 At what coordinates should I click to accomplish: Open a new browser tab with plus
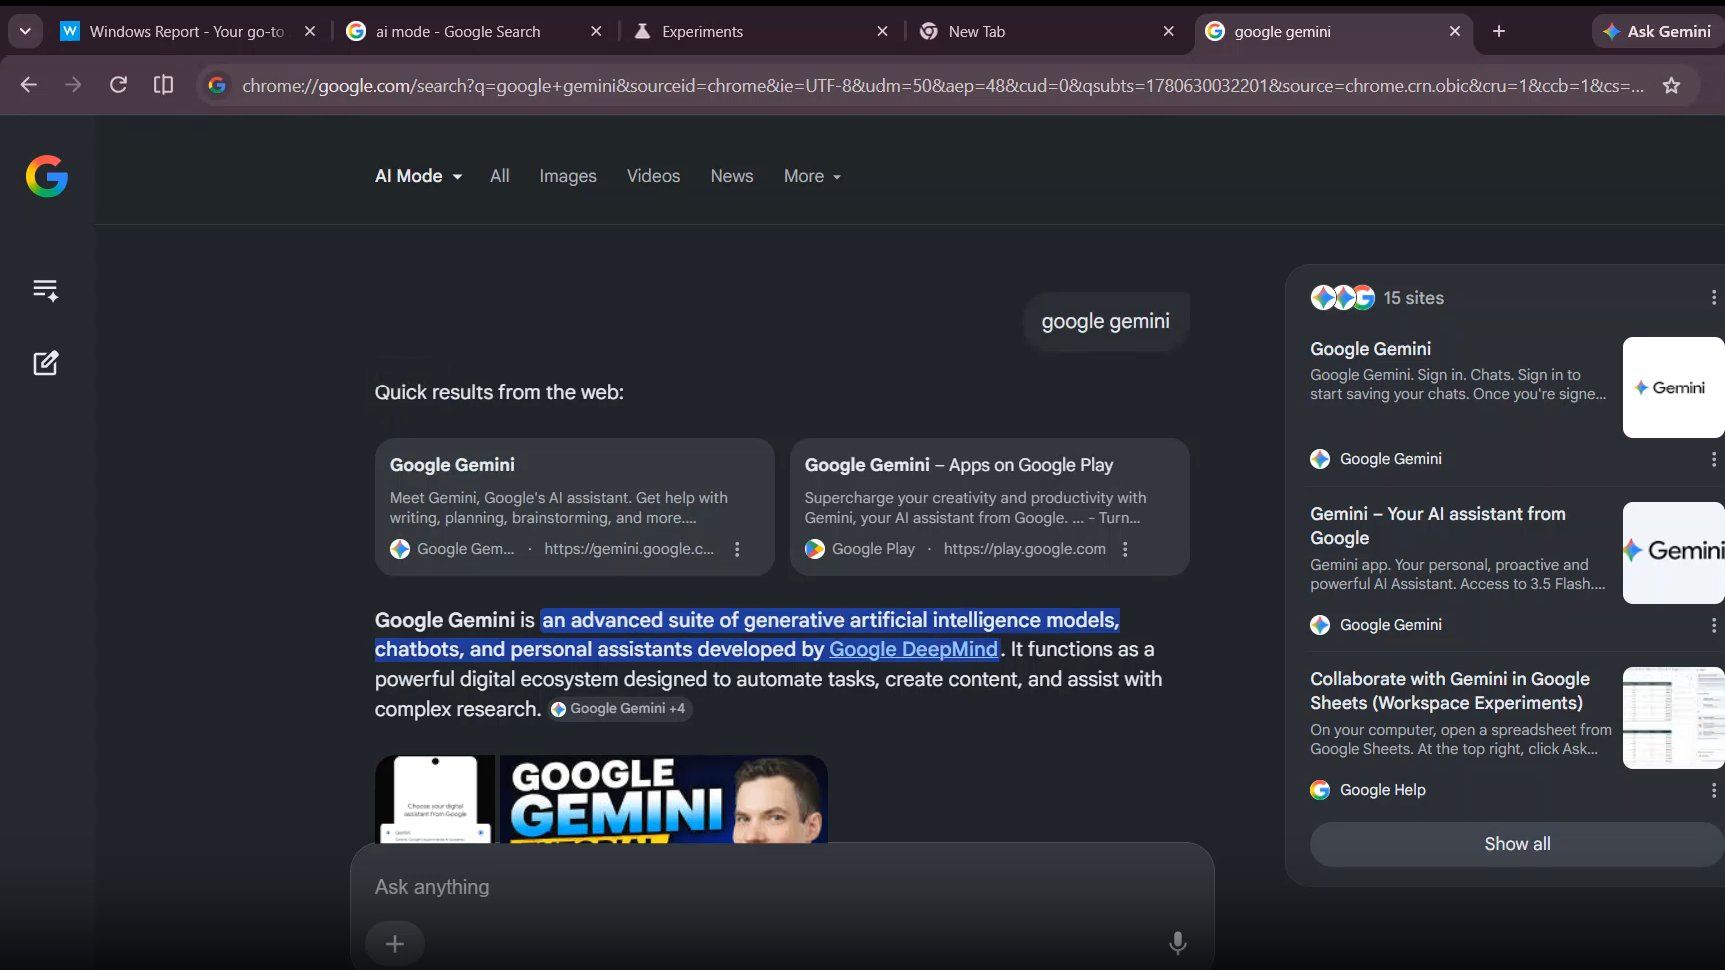pyautogui.click(x=1499, y=31)
